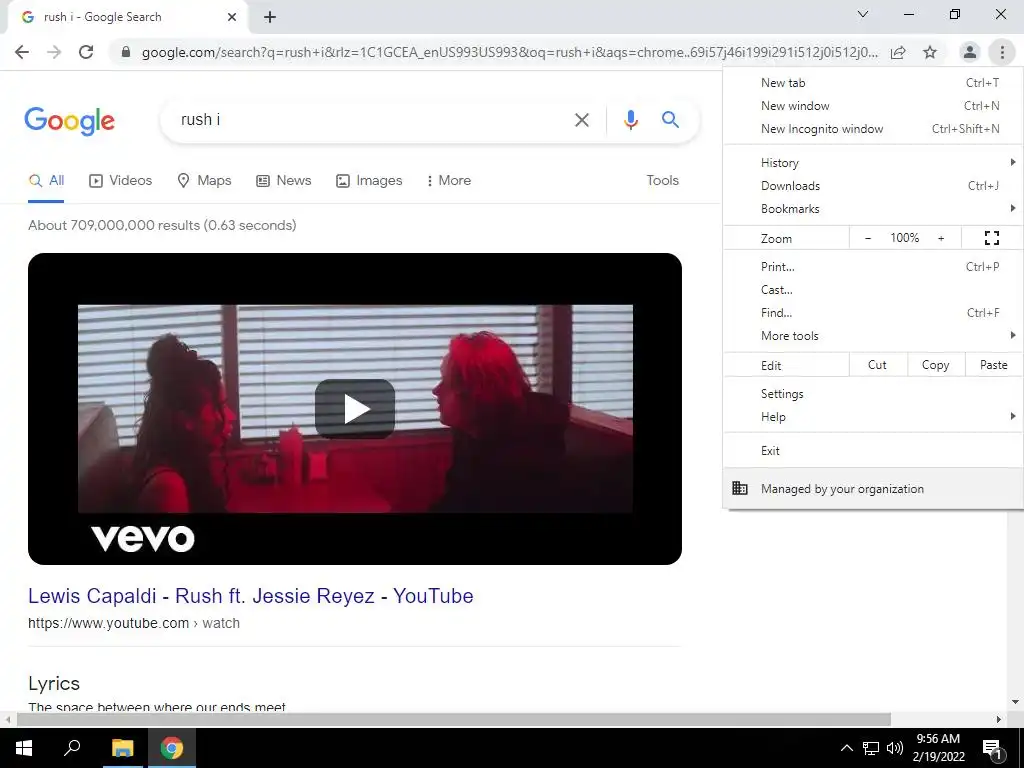Switch to News results tab
The height and width of the screenshot is (768, 1024).
tap(283, 181)
